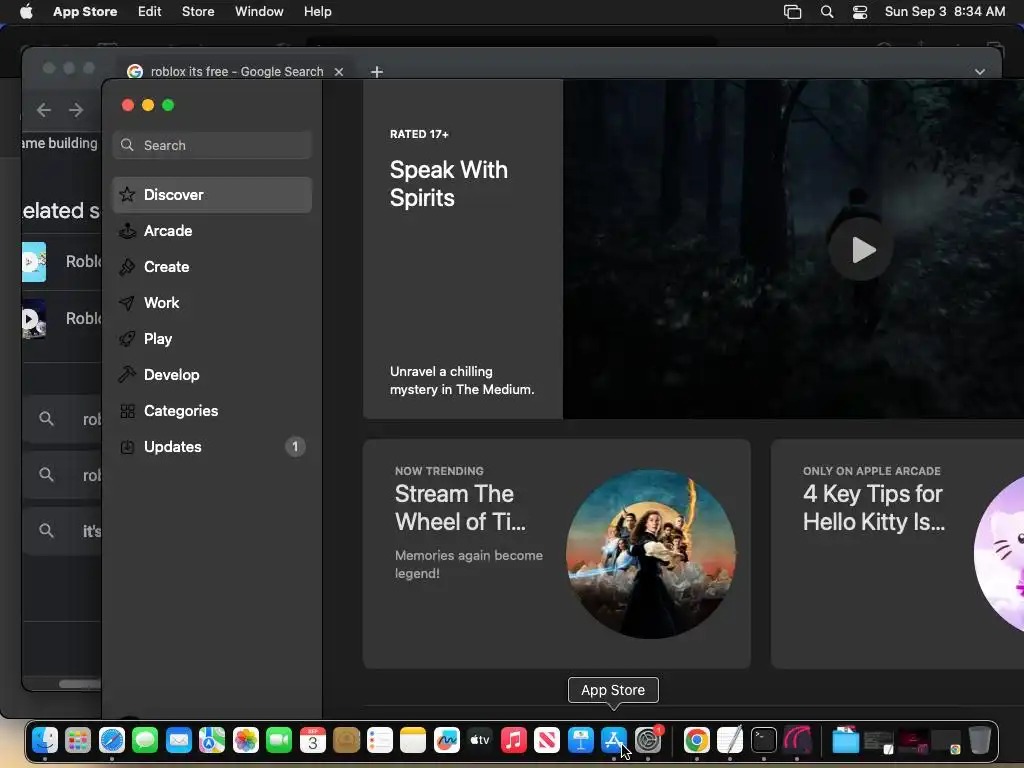Open Reminders from the Dock
Screen dimensions: 1024x768
(379, 741)
